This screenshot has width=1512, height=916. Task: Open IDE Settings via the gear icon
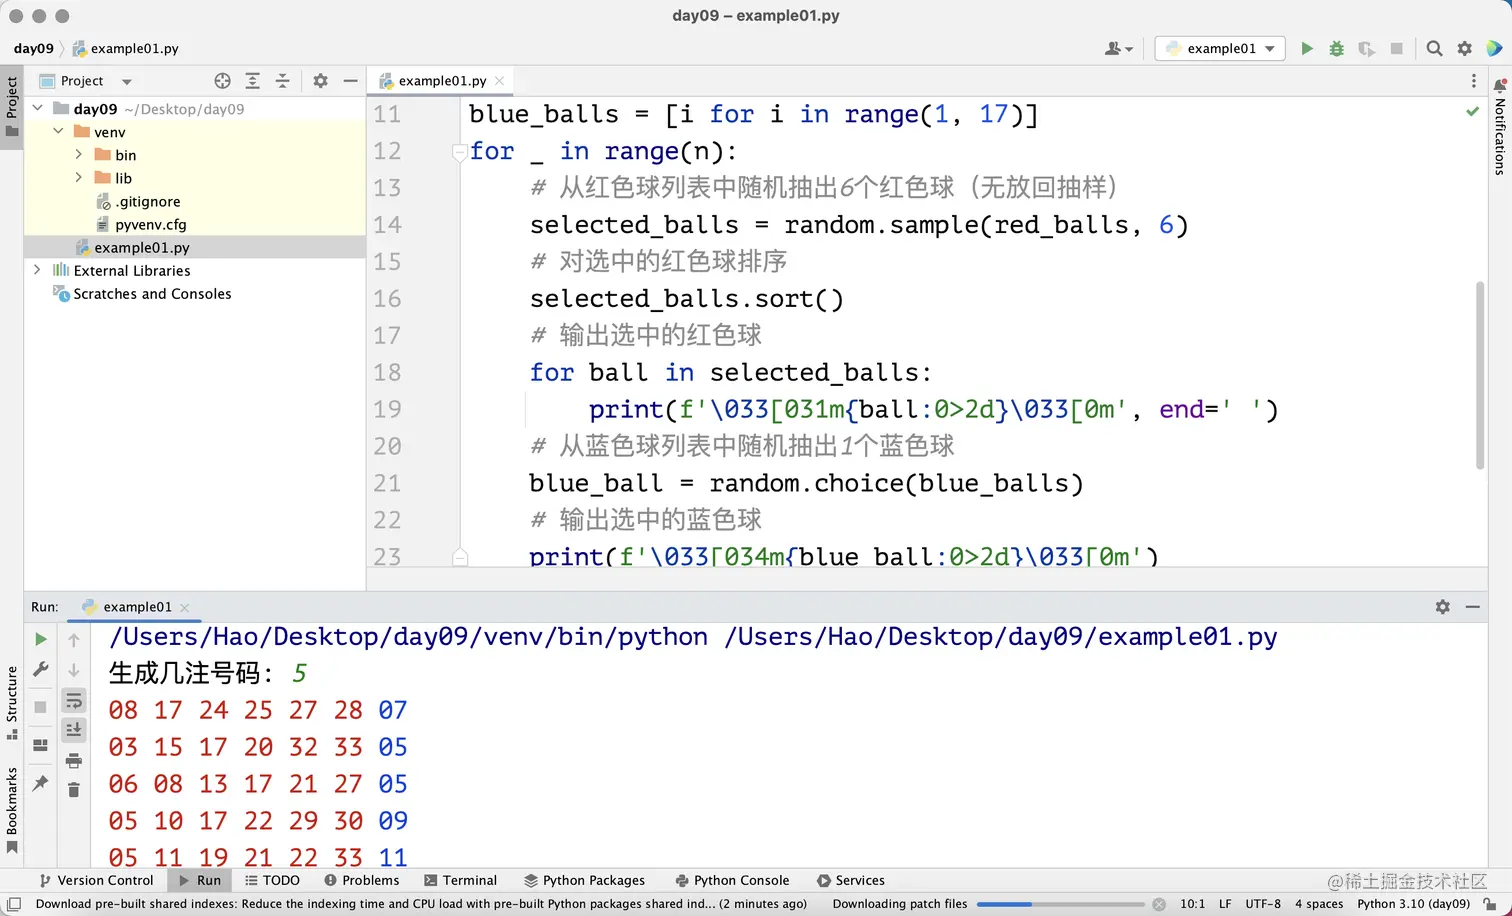click(1464, 47)
